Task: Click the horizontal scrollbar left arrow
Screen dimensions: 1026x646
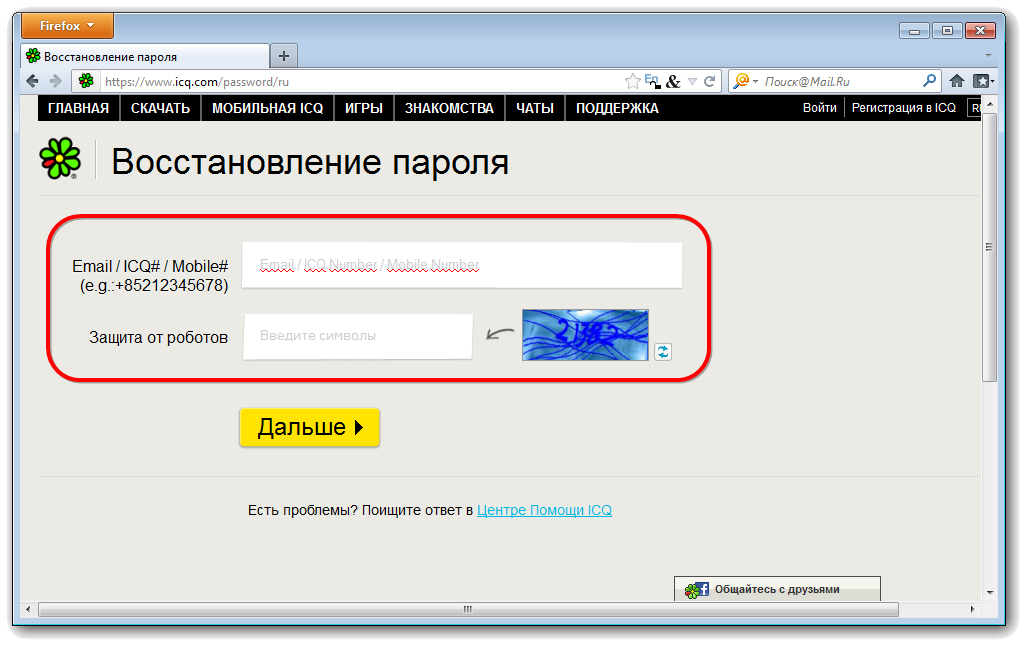Action: coord(27,609)
